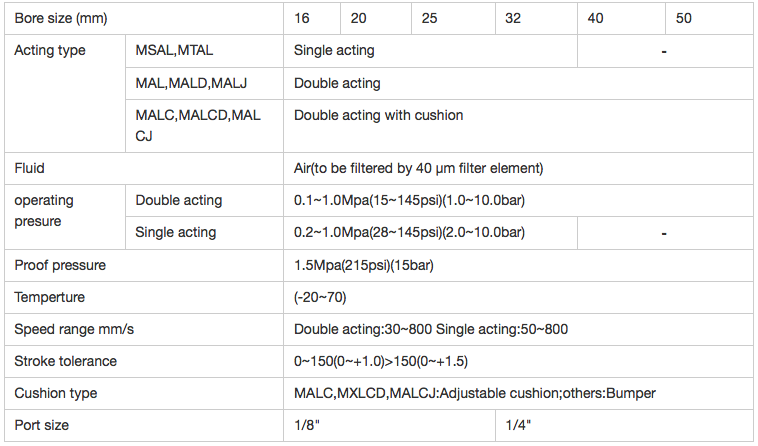Select the 'Stroke tolerance' row label
Screen dimensions: 758x446
click(x=65, y=361)
